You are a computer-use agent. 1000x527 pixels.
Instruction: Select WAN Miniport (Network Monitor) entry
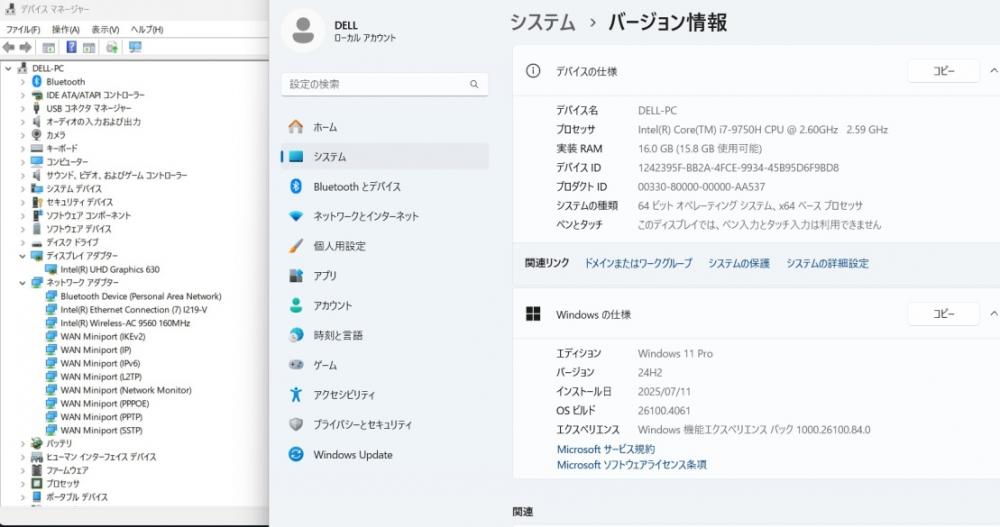[126, 390]
